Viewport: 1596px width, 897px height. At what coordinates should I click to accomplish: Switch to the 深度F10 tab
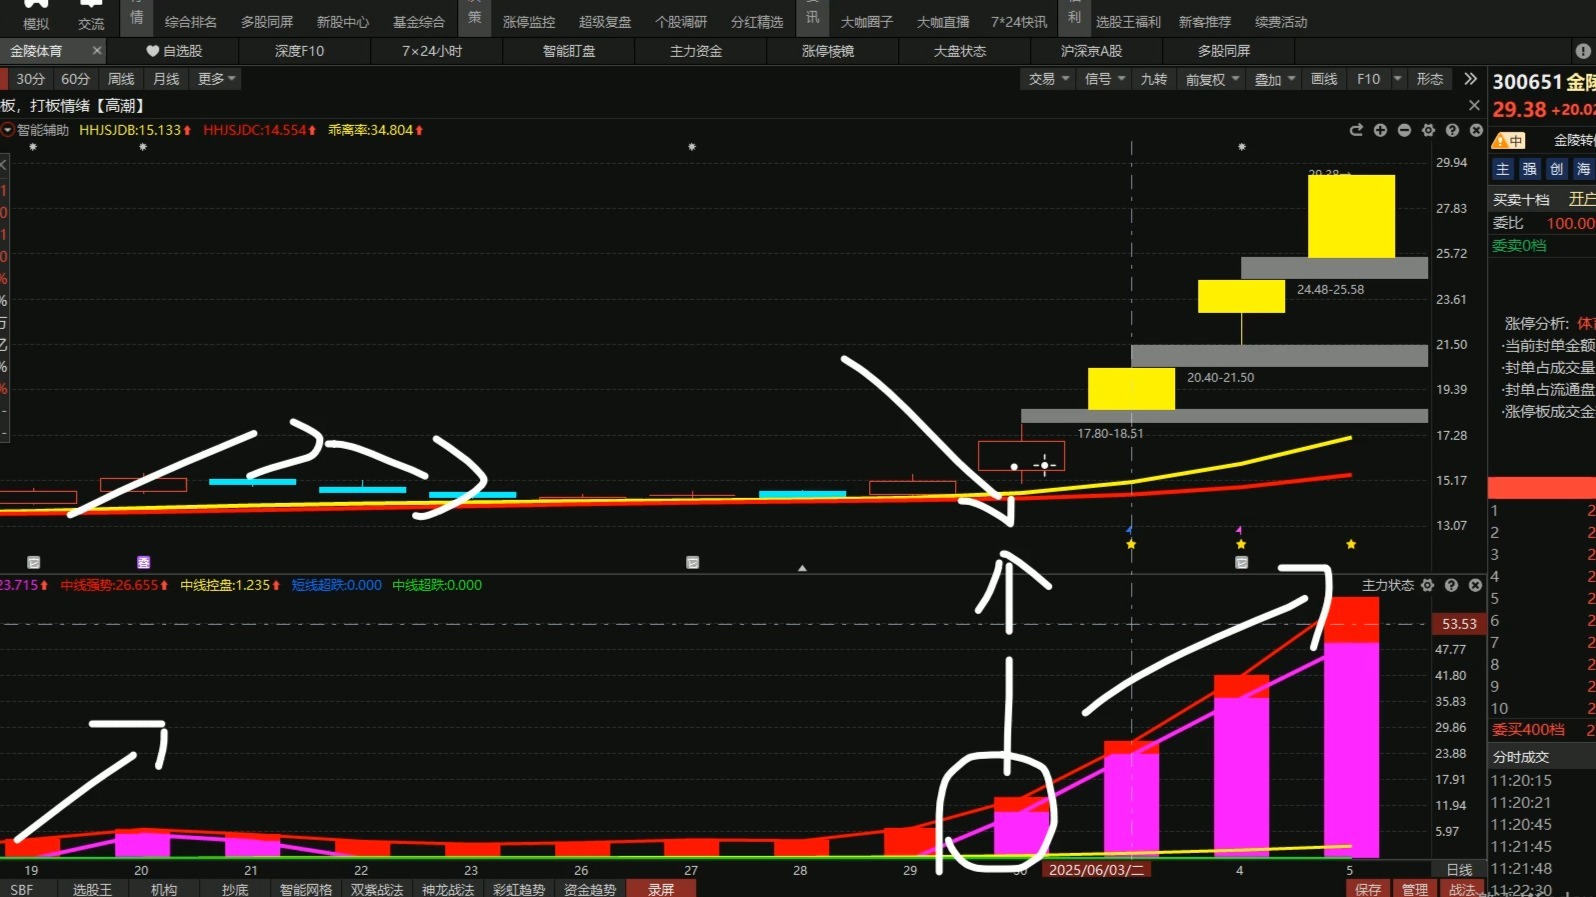(299, 51)
